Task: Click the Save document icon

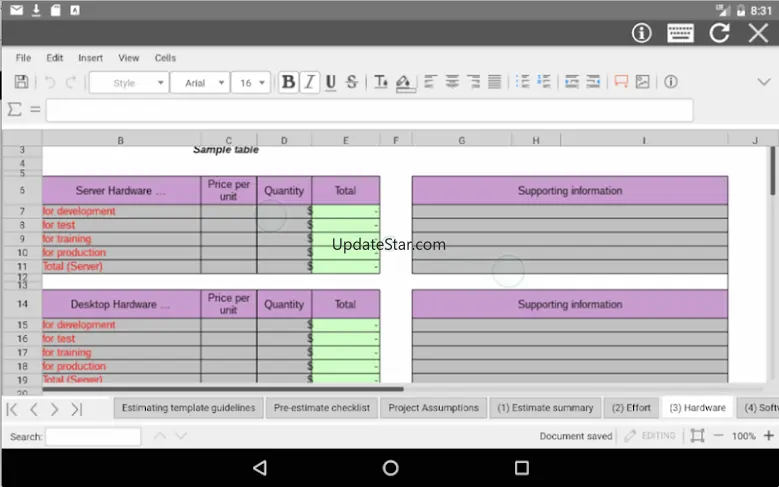Action: coord(21,83)
